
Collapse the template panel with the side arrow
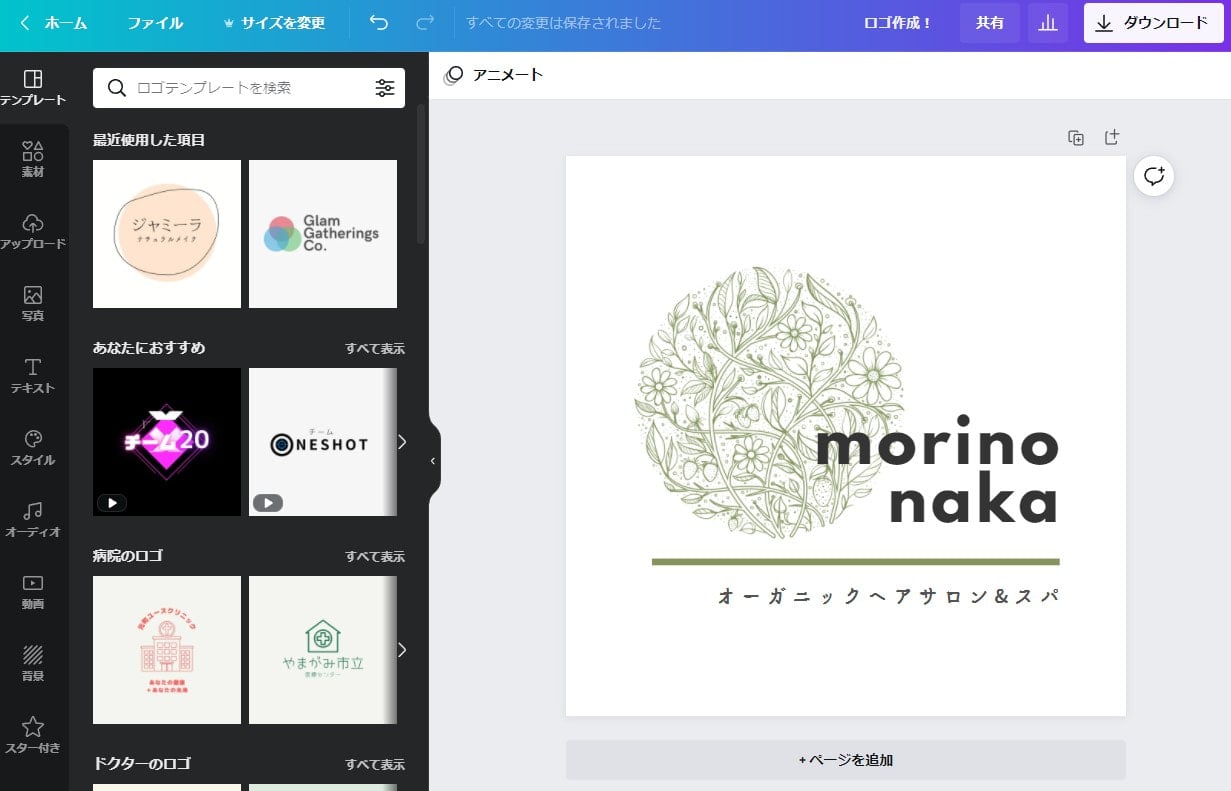click(x=432, y=461)
